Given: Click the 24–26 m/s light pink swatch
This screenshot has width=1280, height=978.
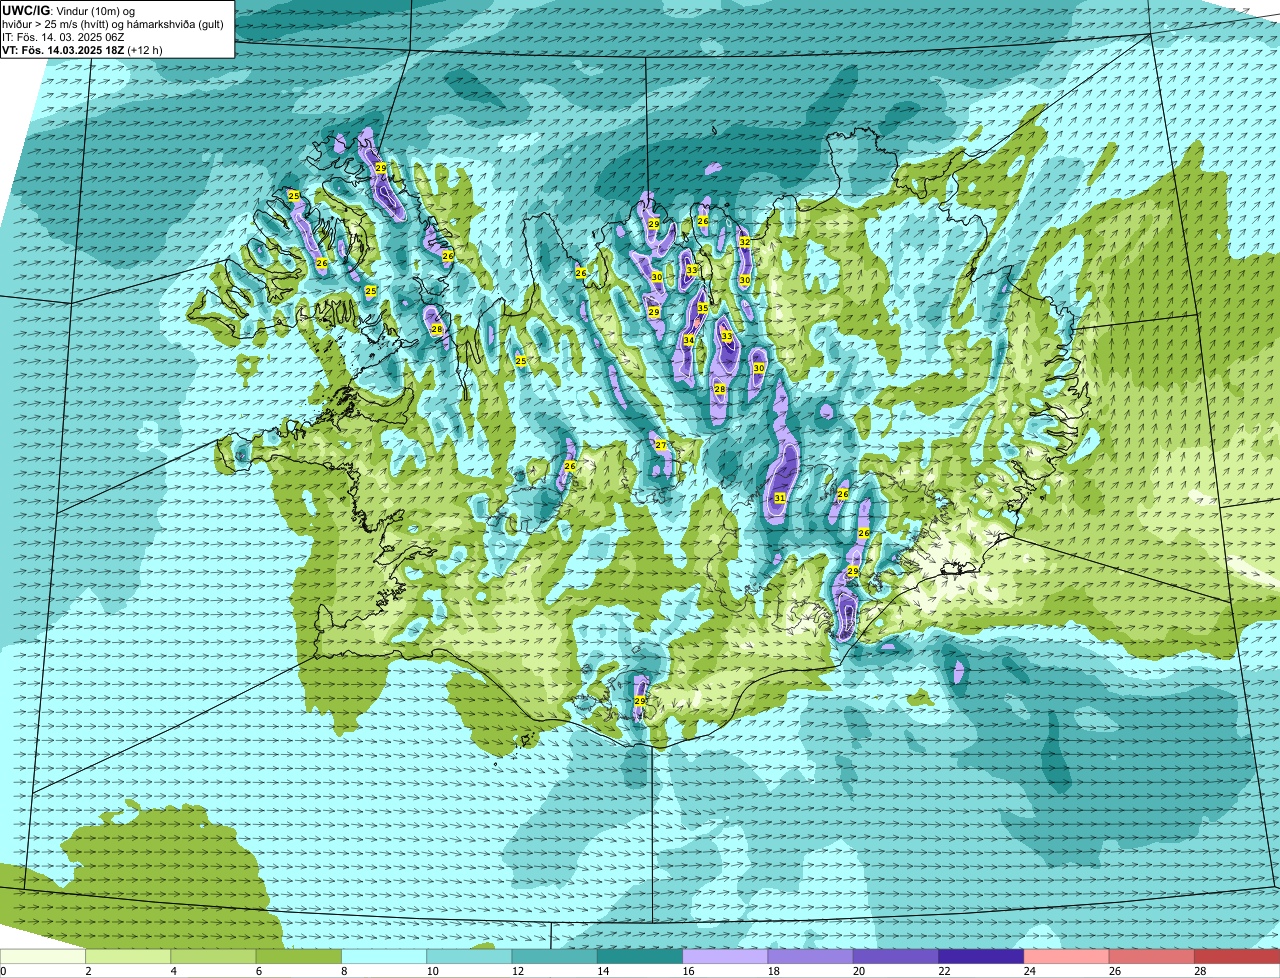Looking at the screenshot, I should pos(1067,957).
